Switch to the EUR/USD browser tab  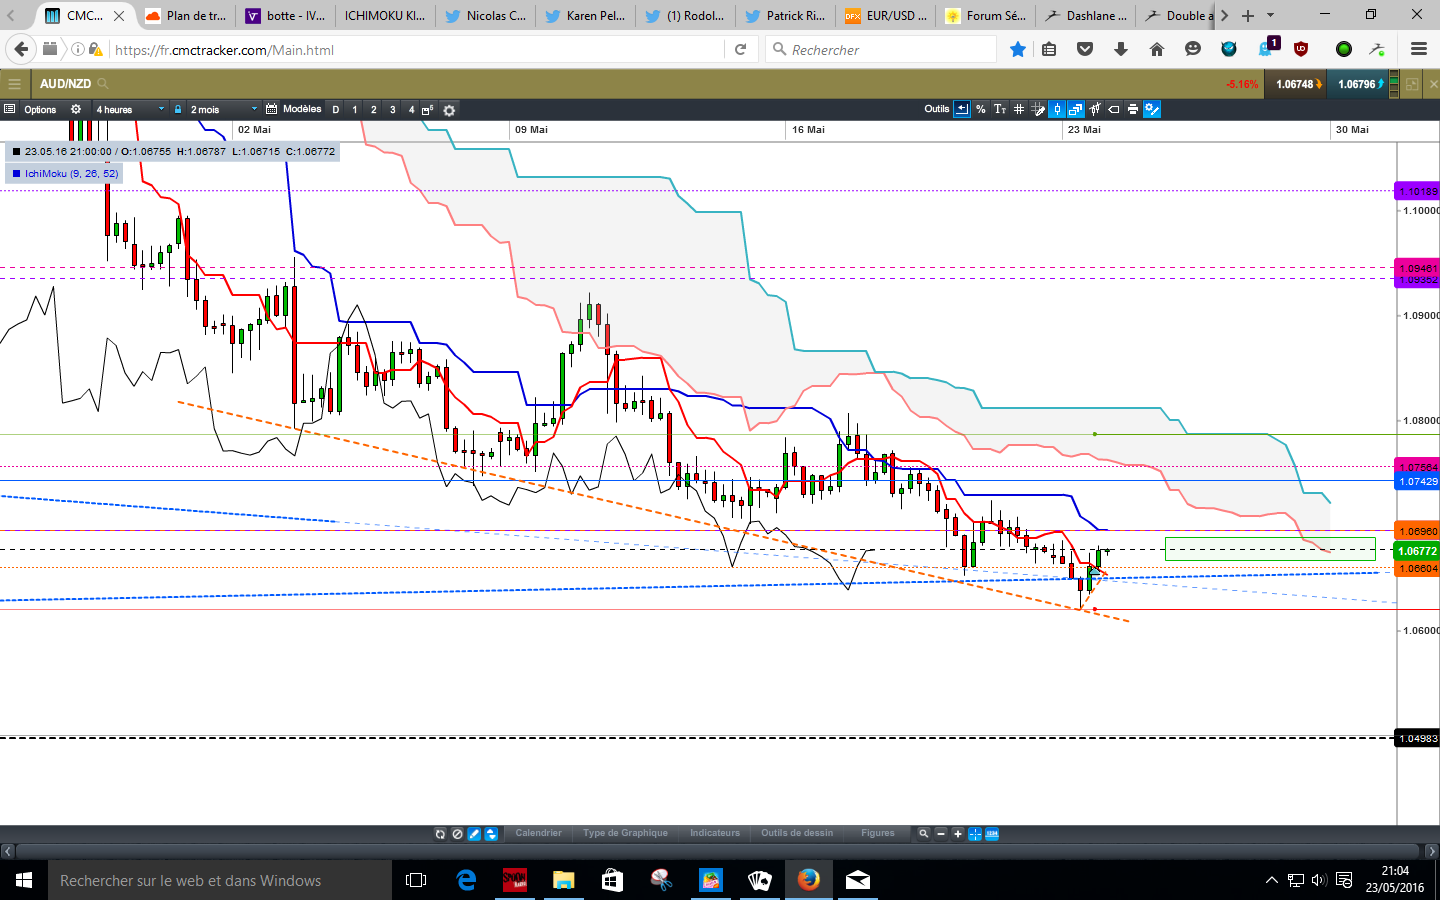(886, 15)
